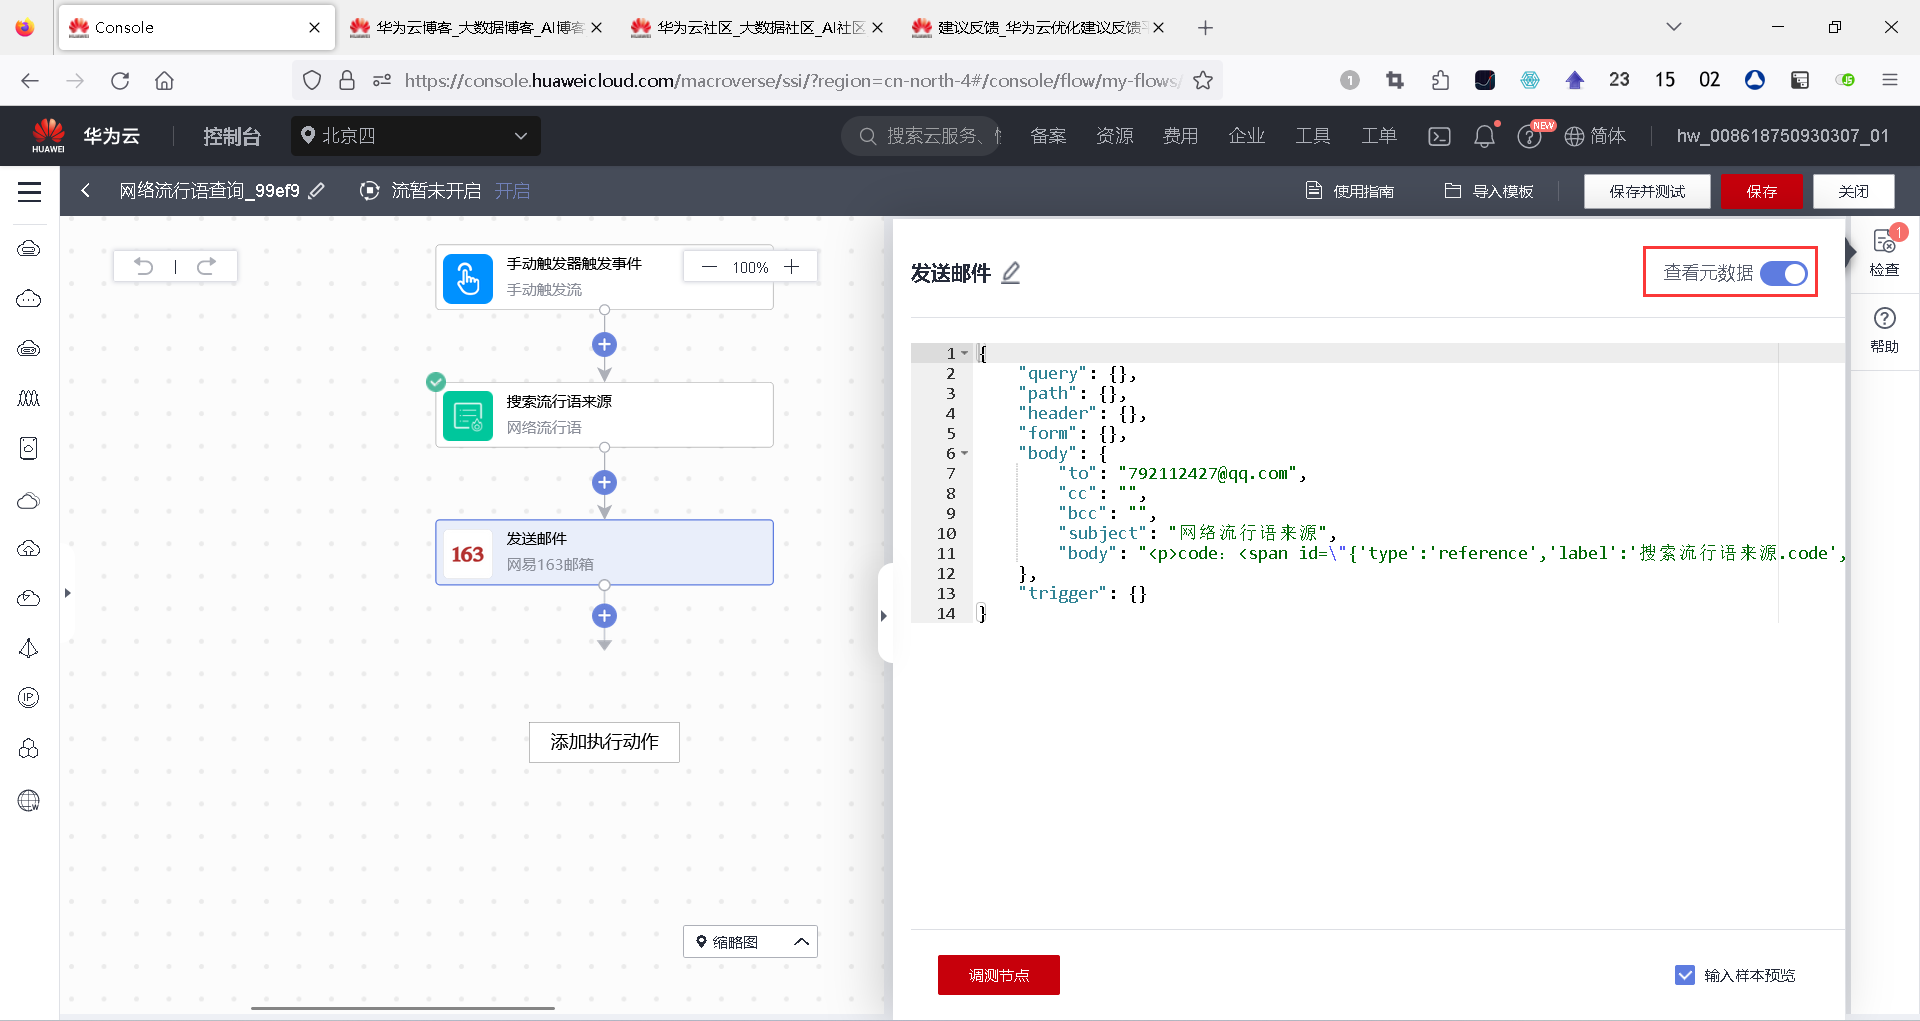Open the 费用 menu
Image resolution: width=1920 pixels, height=1021 pixels.
[1181, 136]
